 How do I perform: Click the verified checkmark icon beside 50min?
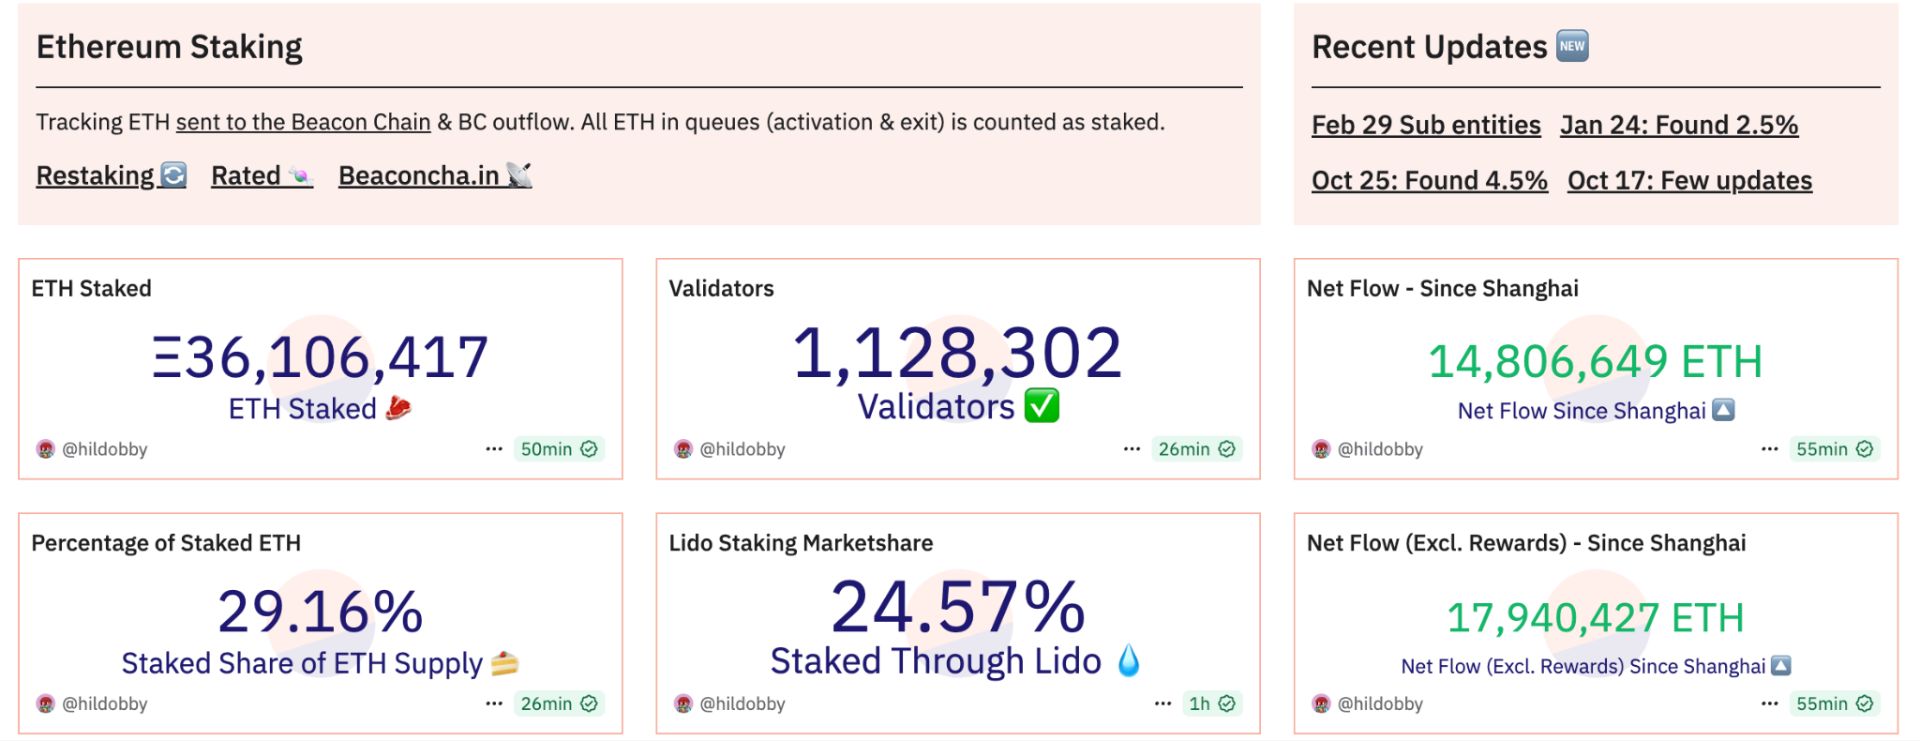(x=590, y=449)
